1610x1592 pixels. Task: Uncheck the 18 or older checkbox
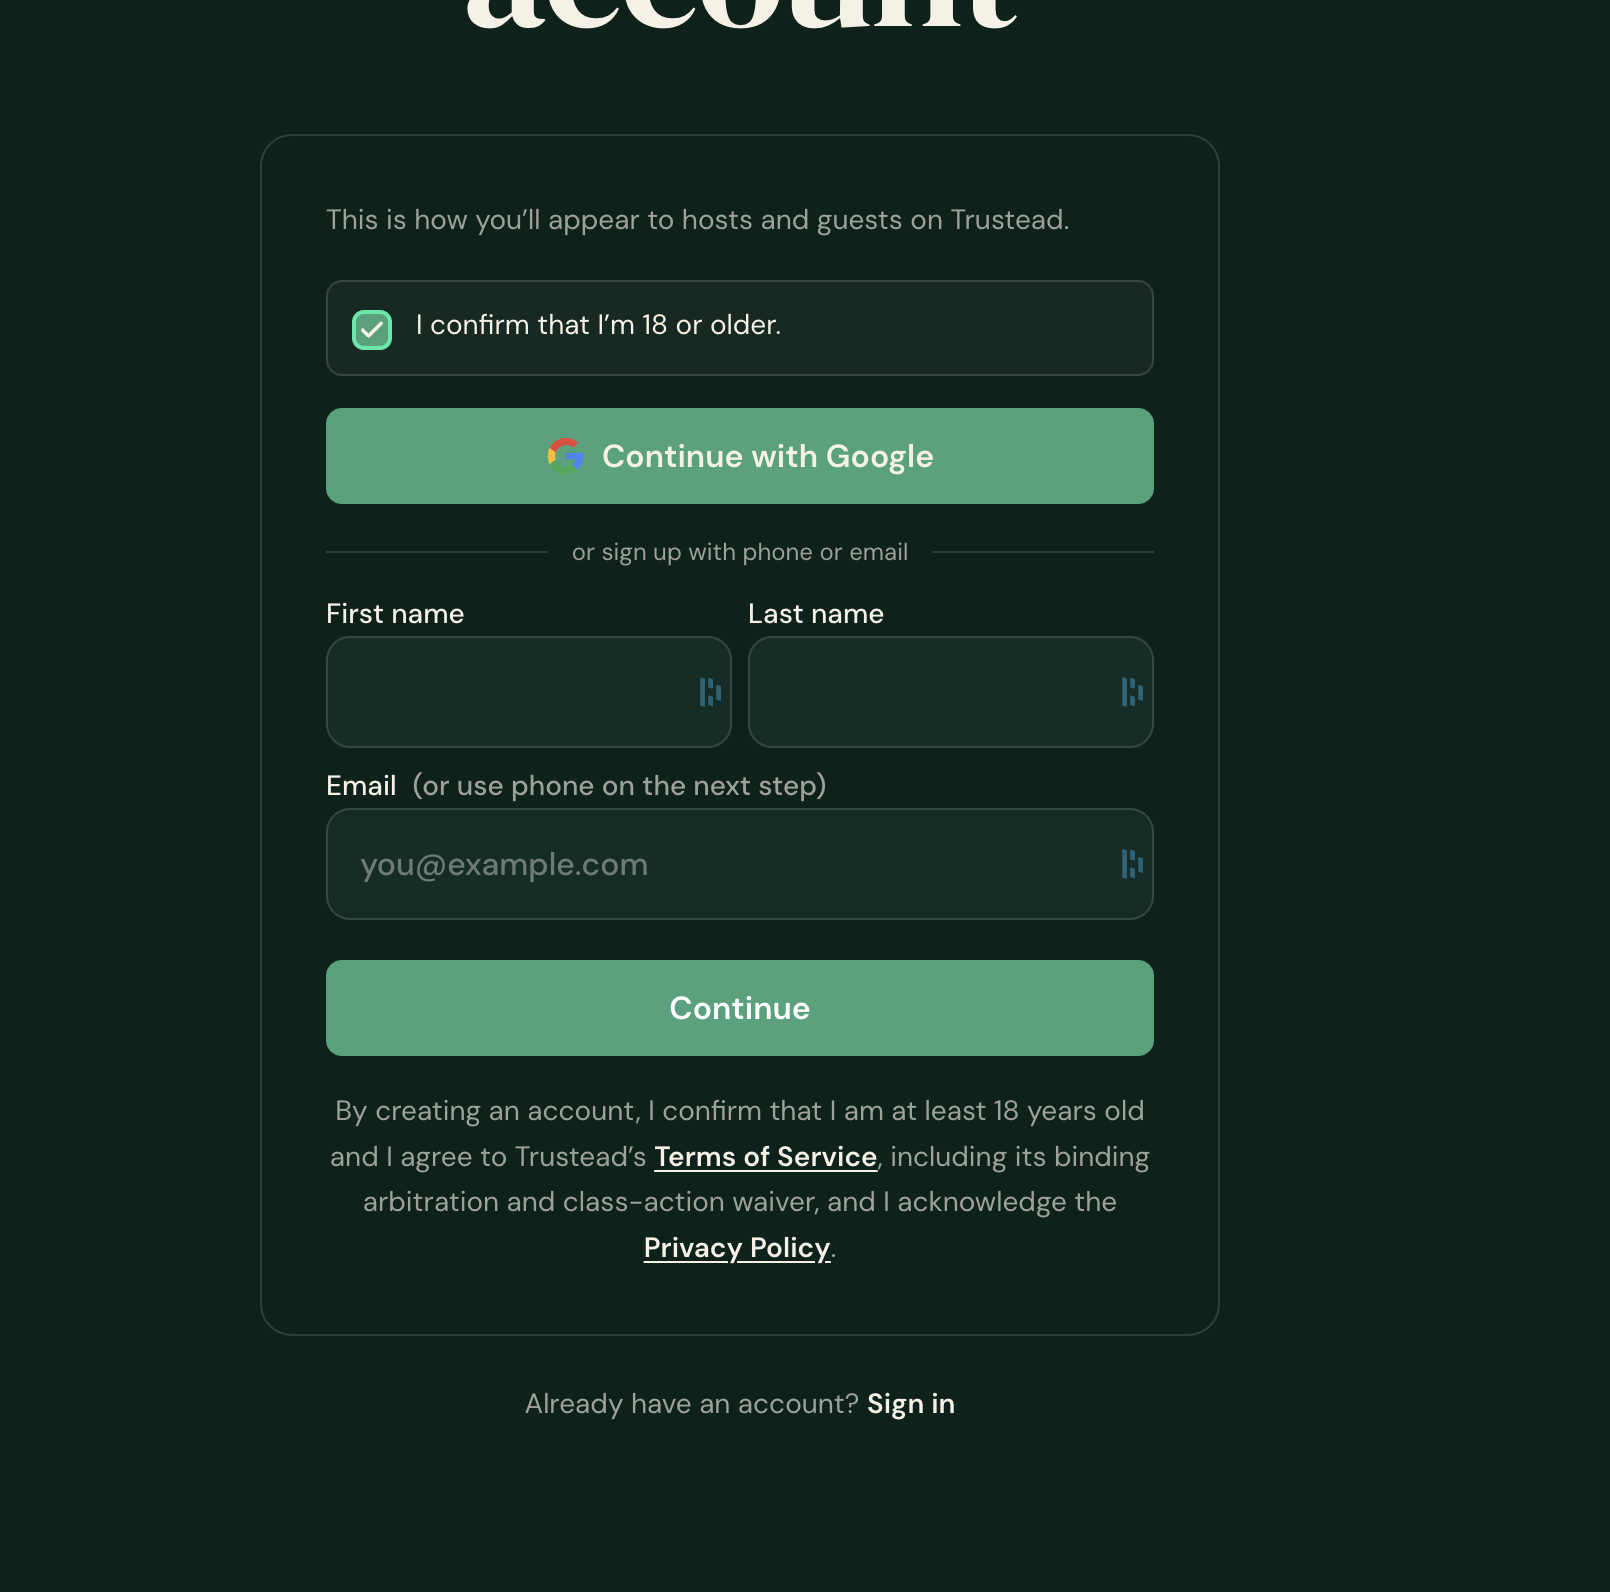[372, 329]
